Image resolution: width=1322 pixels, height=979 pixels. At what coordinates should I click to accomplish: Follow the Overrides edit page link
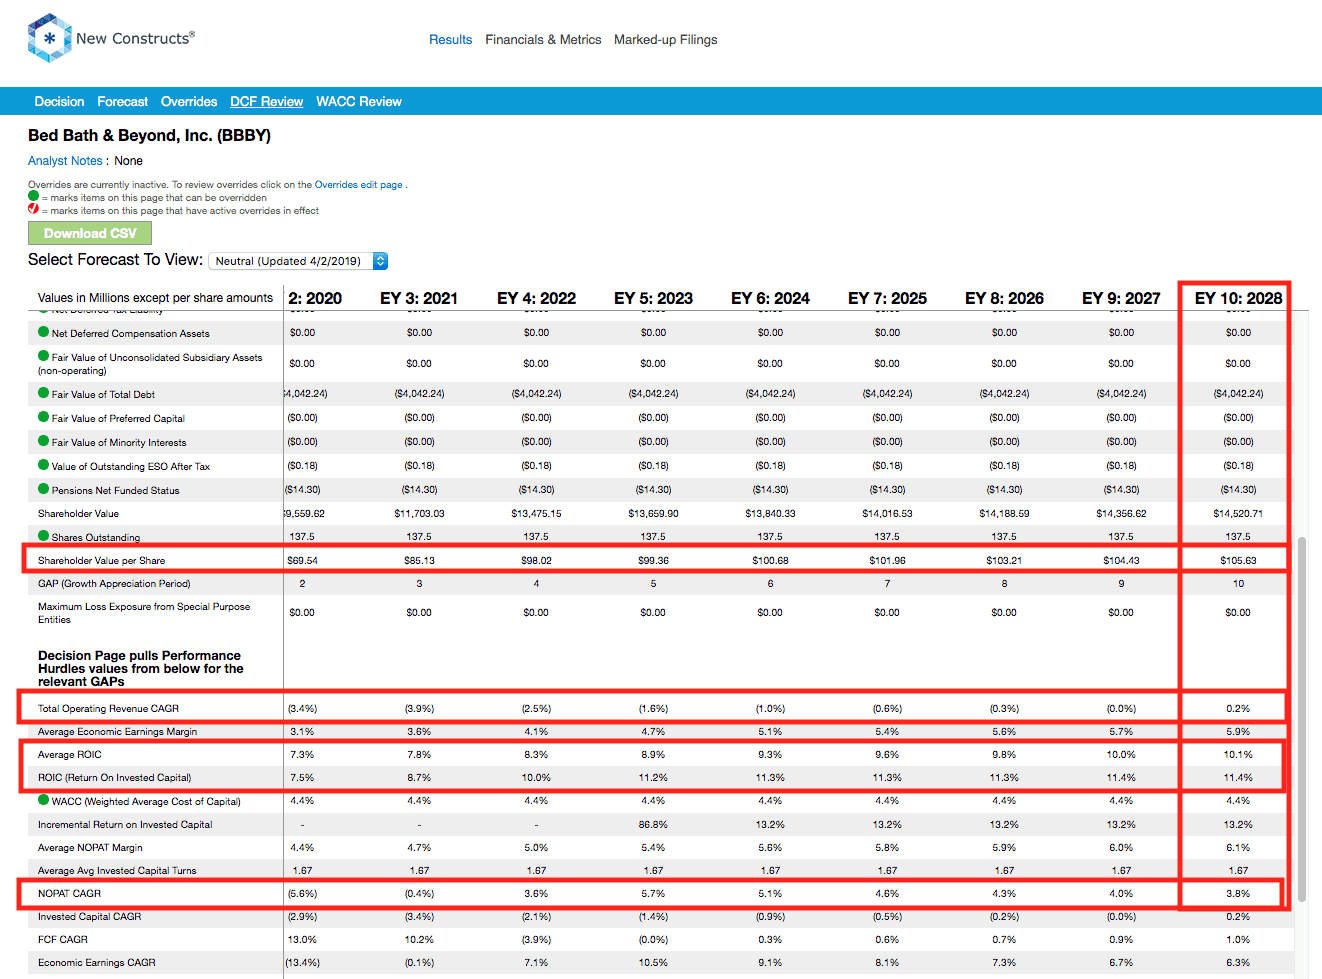point(358,185)
